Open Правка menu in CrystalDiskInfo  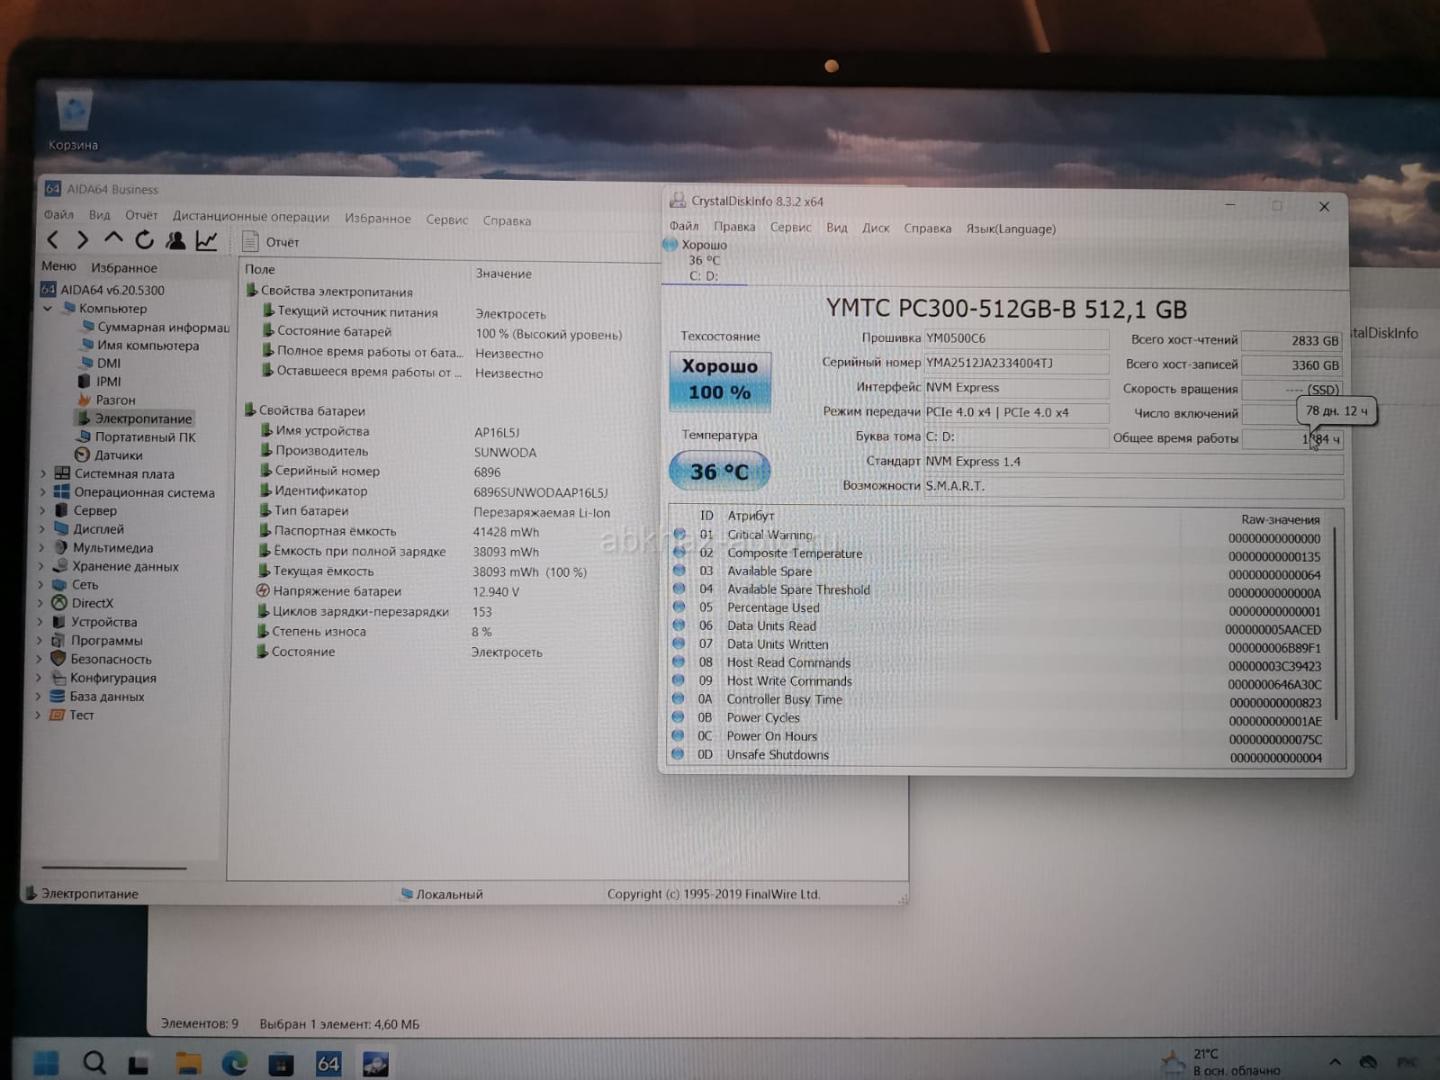coord(734,227)
